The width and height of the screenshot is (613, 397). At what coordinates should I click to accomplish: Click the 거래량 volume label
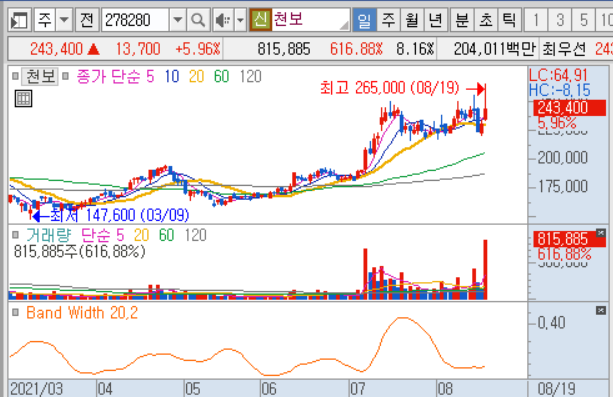click(x=49, y=235)
